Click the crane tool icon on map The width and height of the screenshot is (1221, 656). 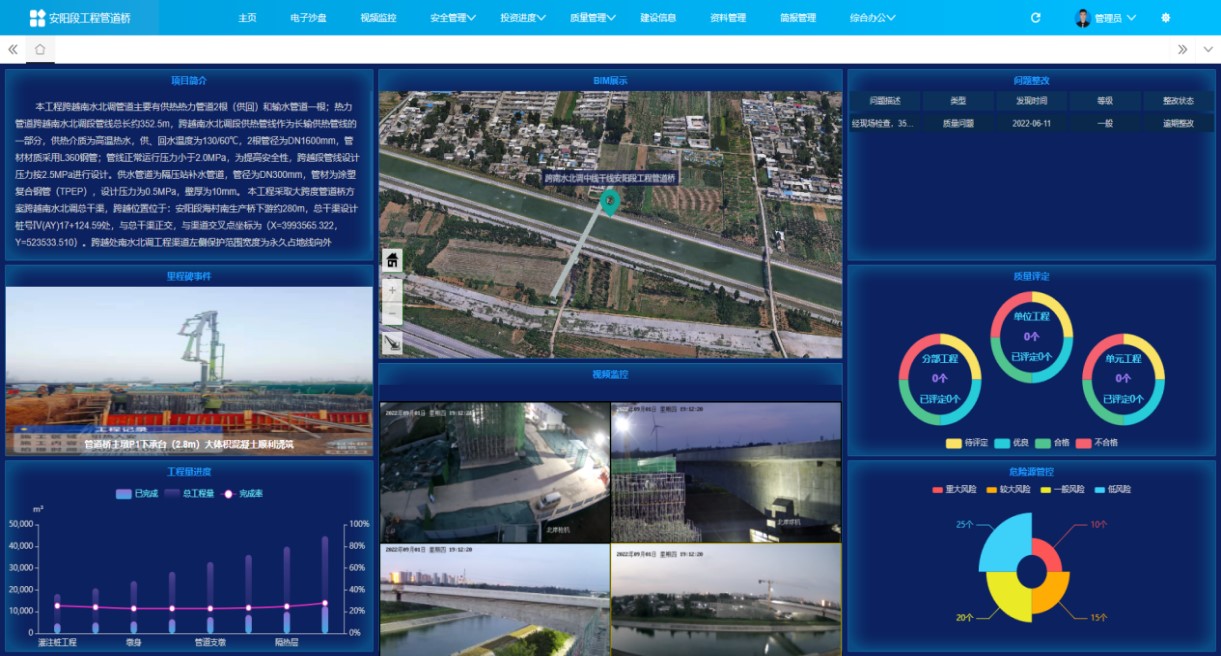[392, 343]
